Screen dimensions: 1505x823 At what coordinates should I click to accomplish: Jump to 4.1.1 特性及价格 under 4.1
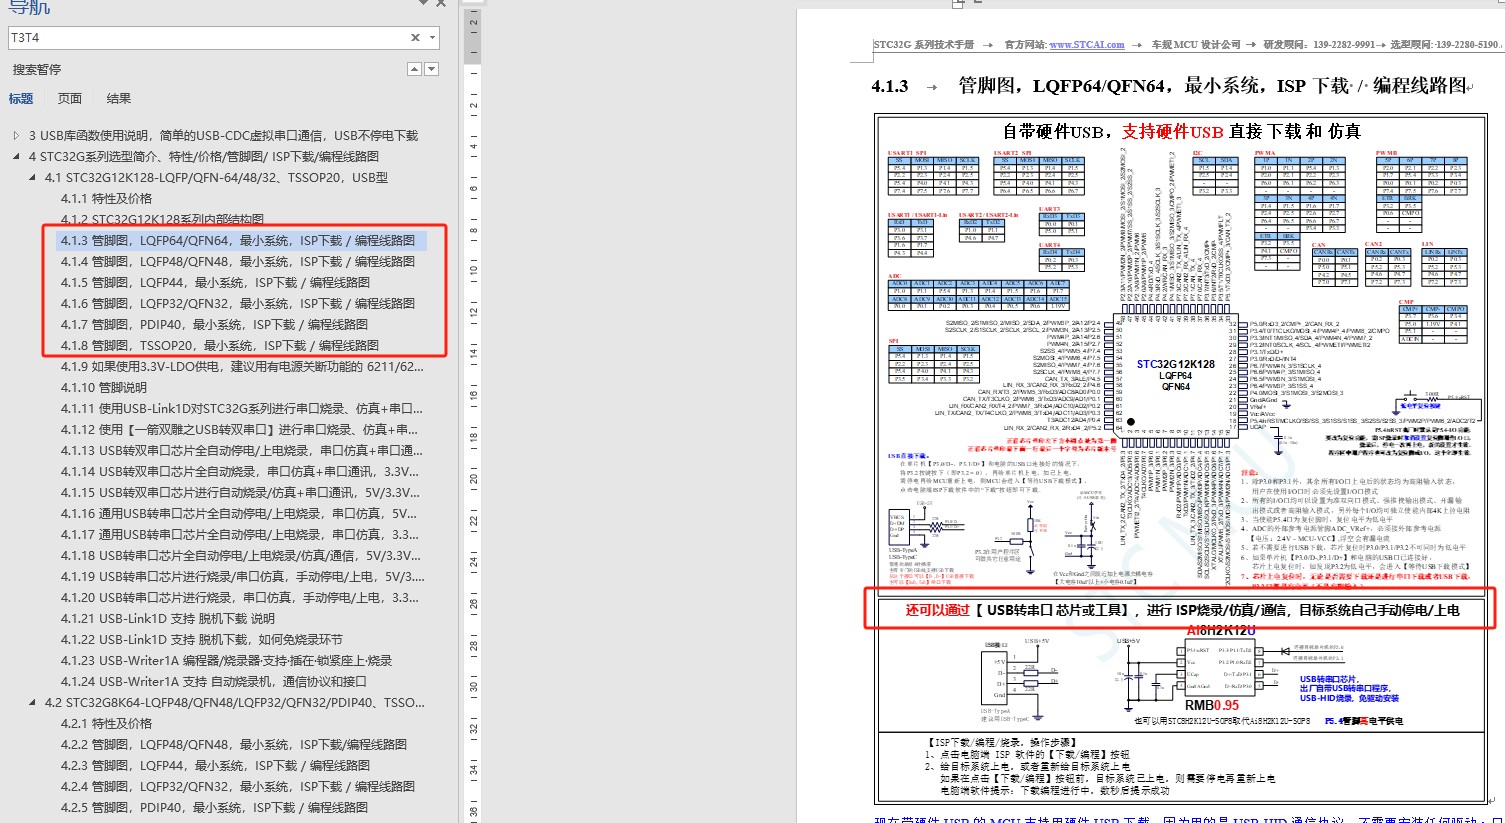(106, 199)
